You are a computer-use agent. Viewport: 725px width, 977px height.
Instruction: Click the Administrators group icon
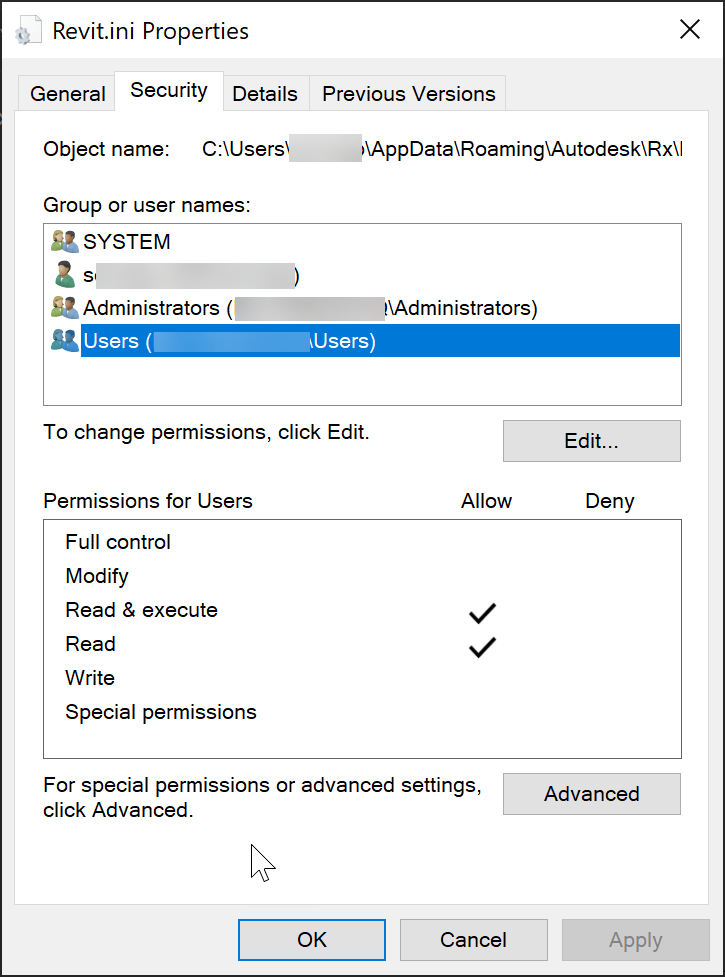click(65, 308)
